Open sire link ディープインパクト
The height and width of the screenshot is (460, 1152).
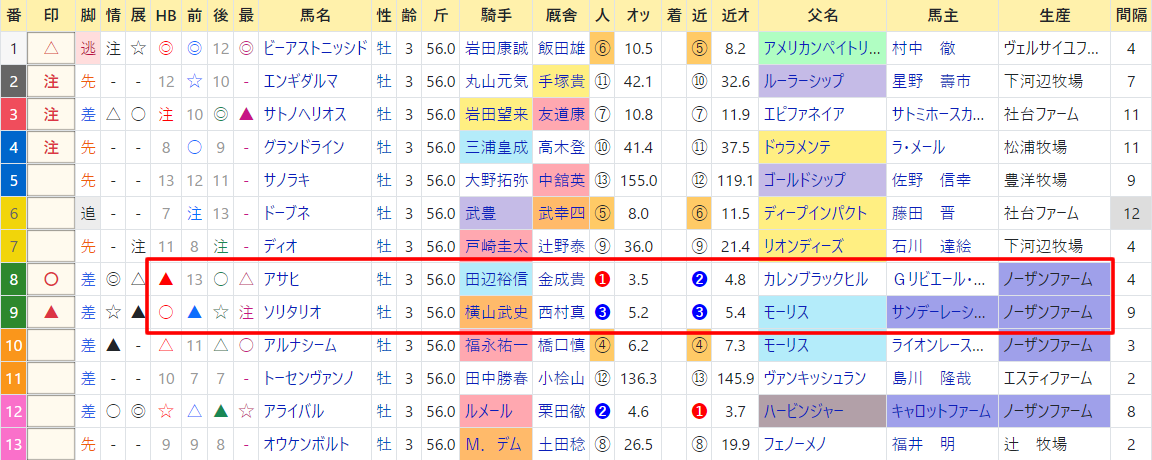(816, 213)
